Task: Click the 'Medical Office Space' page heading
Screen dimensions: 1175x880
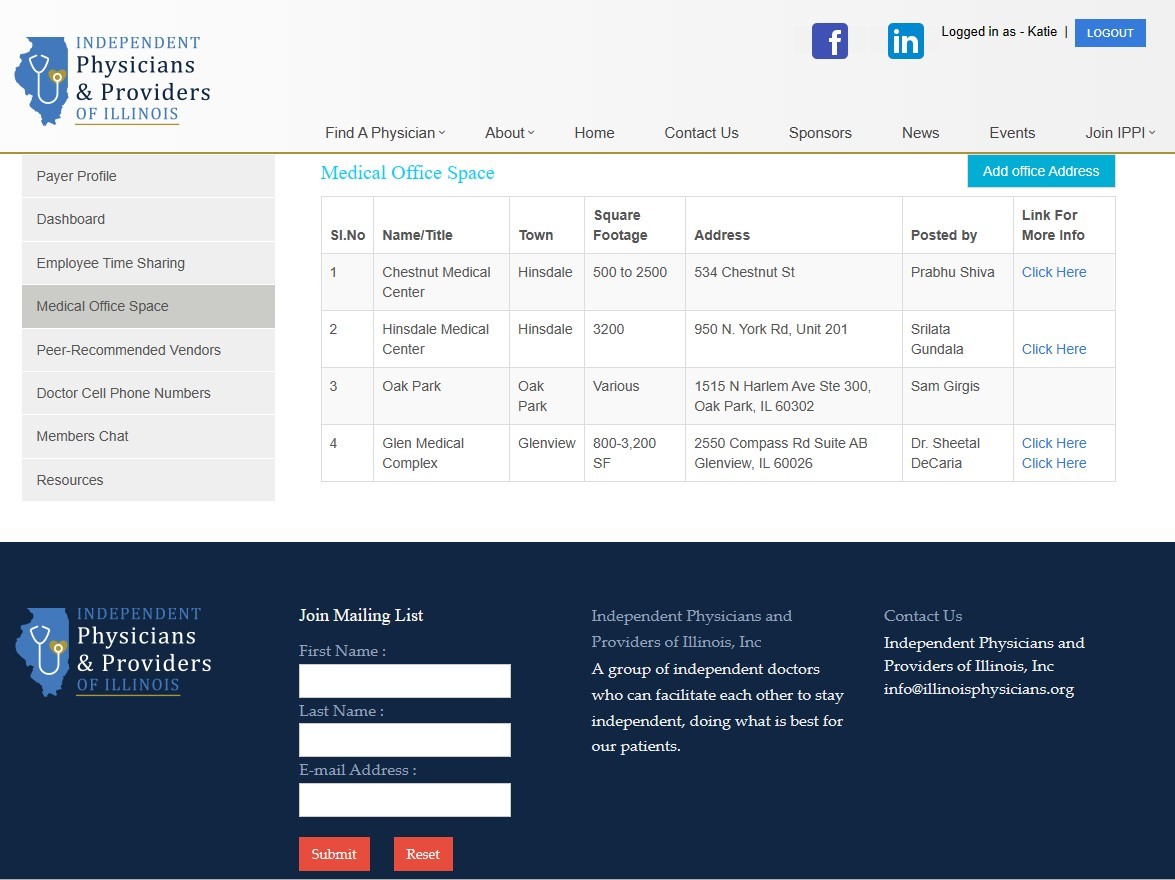Action: tap(408, 173)
